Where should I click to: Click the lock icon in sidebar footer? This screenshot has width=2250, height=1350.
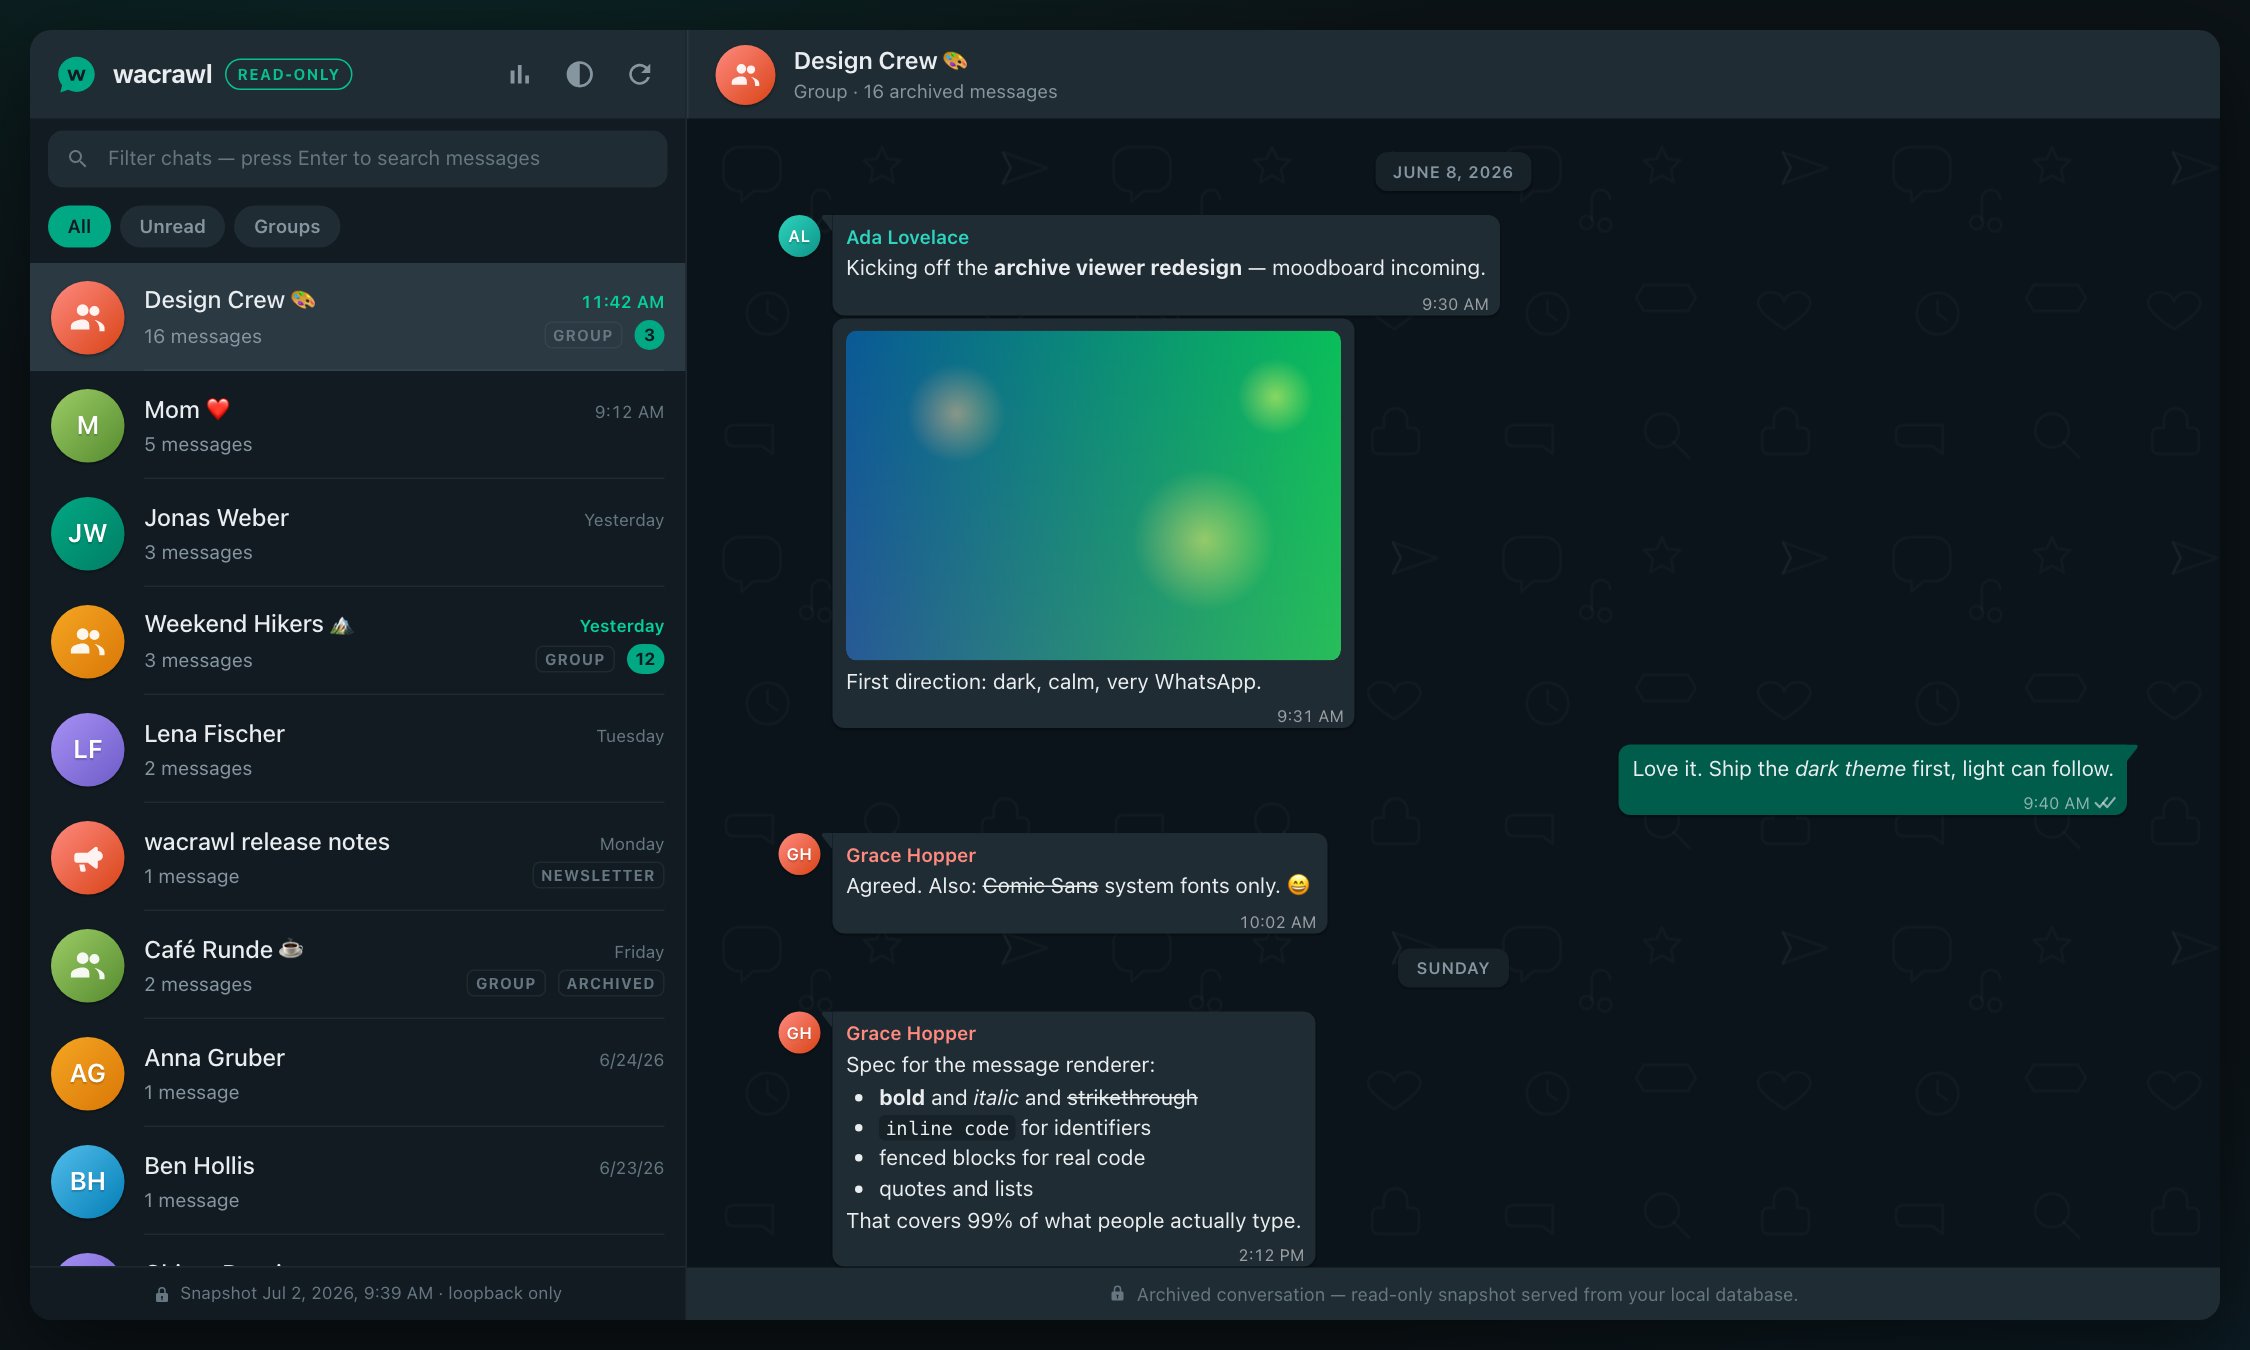pyautogui.click(x=162, y=1294)
